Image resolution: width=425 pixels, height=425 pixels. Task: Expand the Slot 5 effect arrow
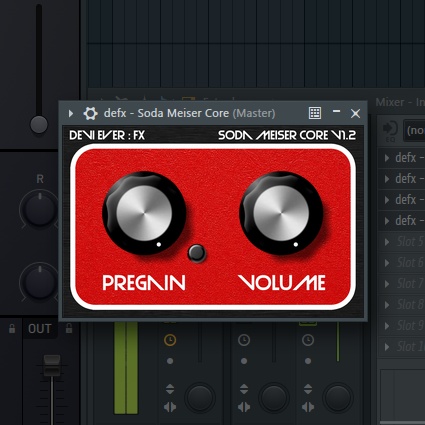click(387, 242)
